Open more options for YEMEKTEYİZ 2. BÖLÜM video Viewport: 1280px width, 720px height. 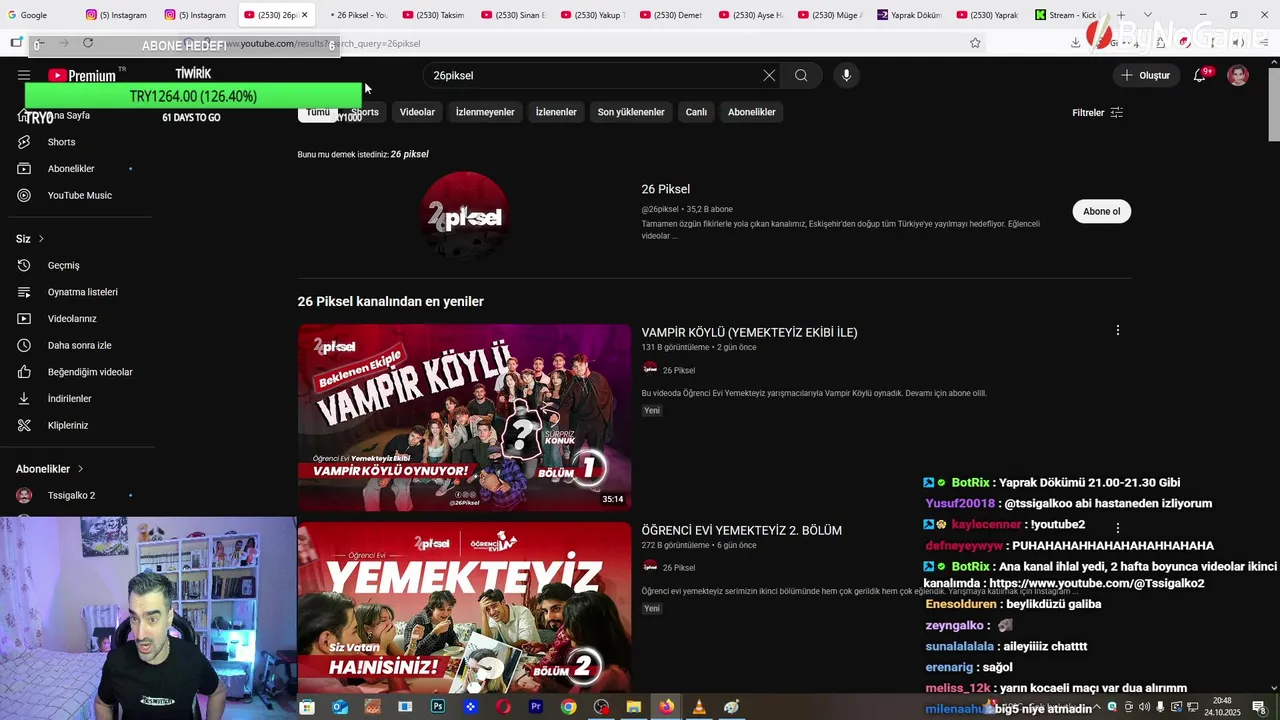[1118, 527]
